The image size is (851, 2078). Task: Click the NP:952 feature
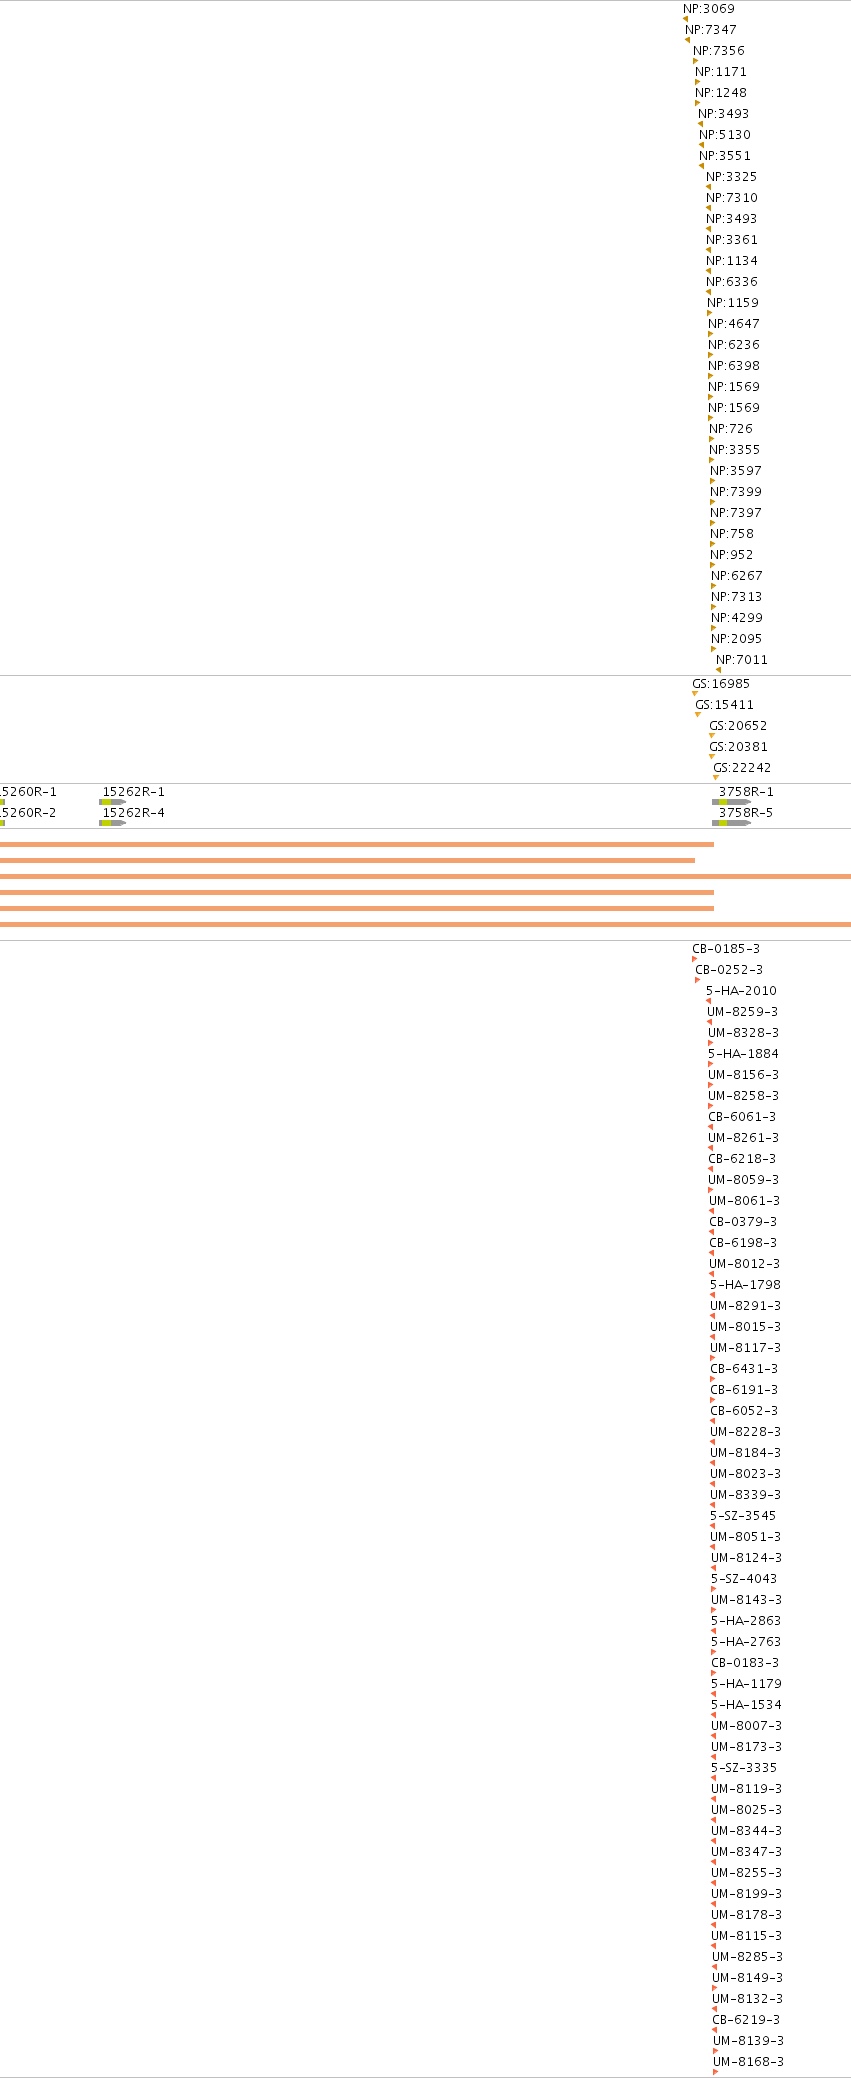coord(732,555)
